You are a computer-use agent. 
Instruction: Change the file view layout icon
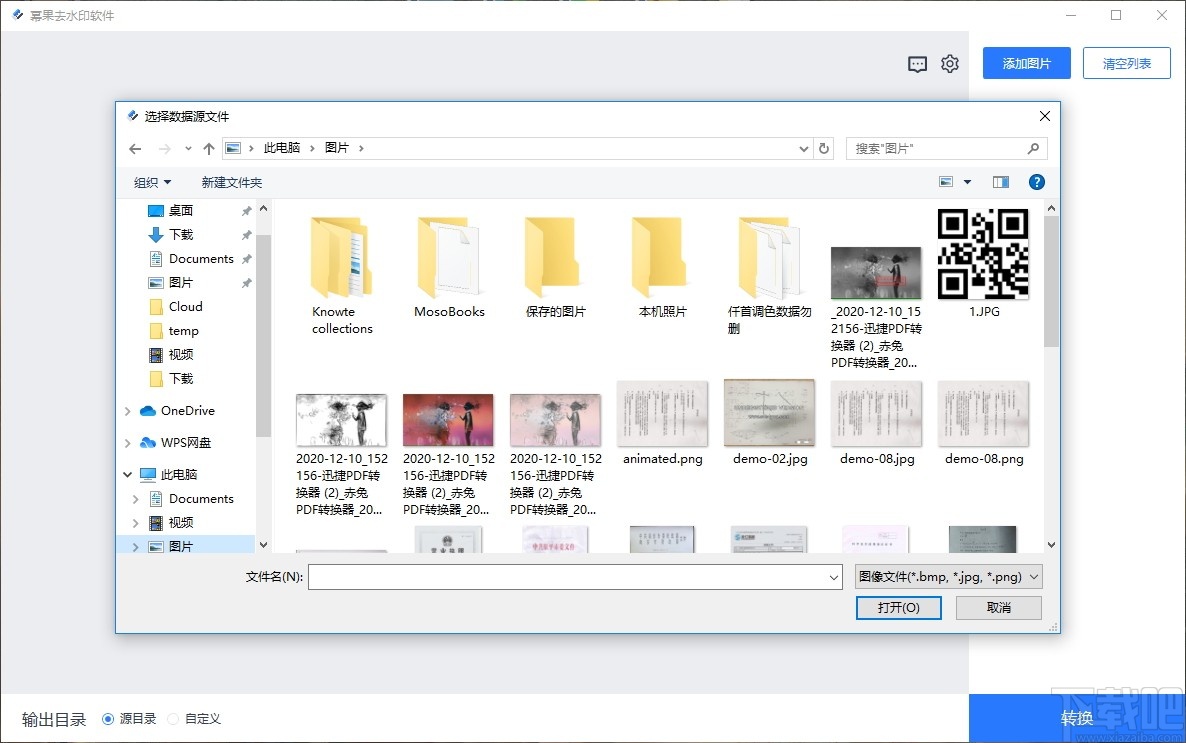[x=946, y=182]
